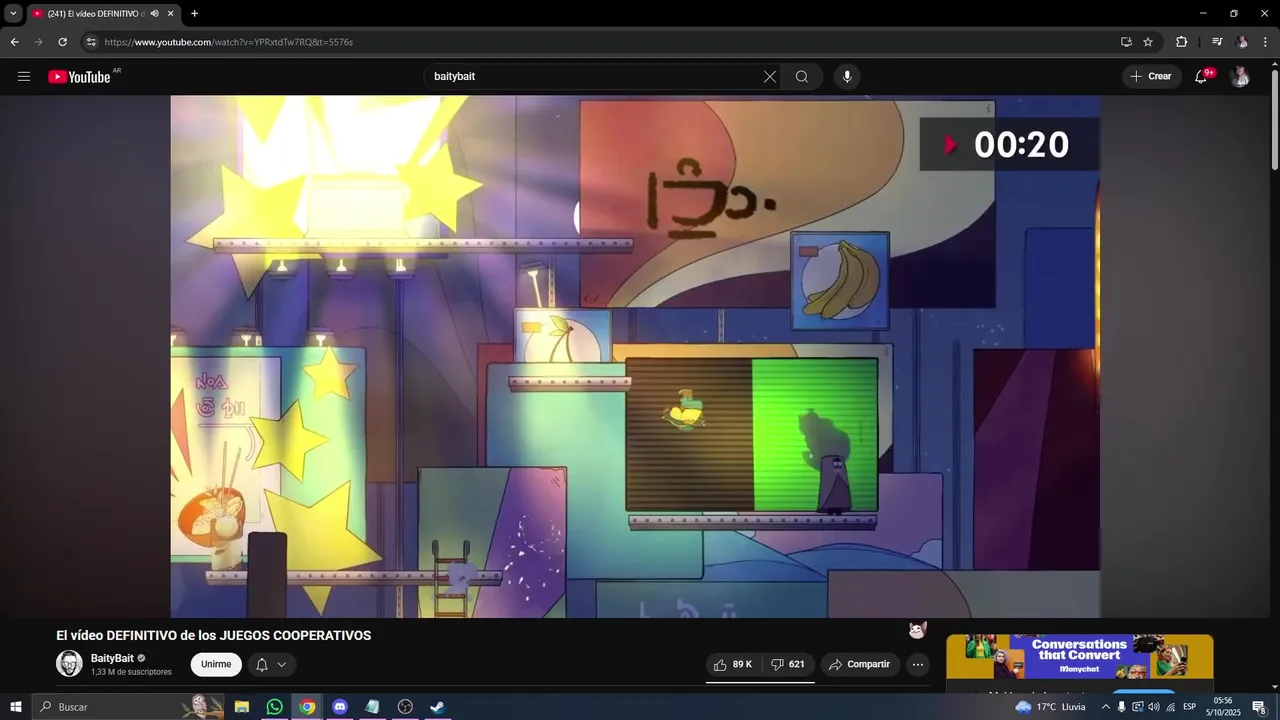Viewport: 1280px width, 720px height.
Task: Click the install app icon in address bar
Action: [1126, 42]
